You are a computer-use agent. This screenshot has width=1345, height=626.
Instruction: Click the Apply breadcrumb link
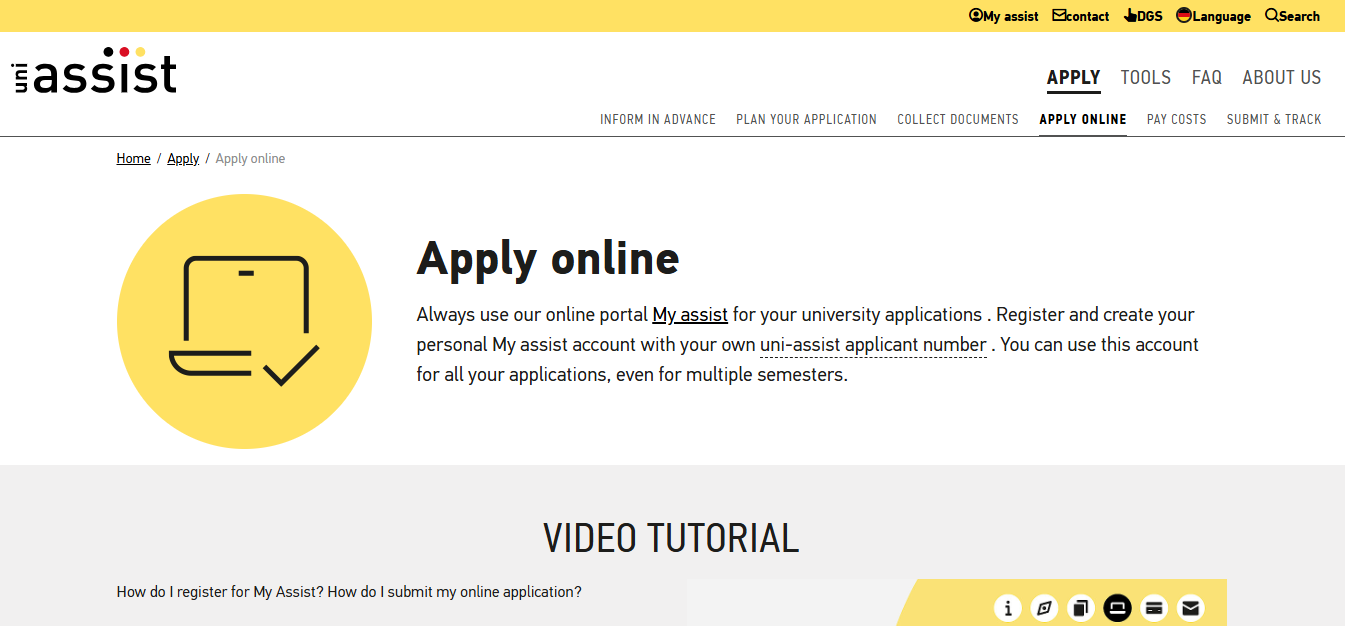click(183, 159)
